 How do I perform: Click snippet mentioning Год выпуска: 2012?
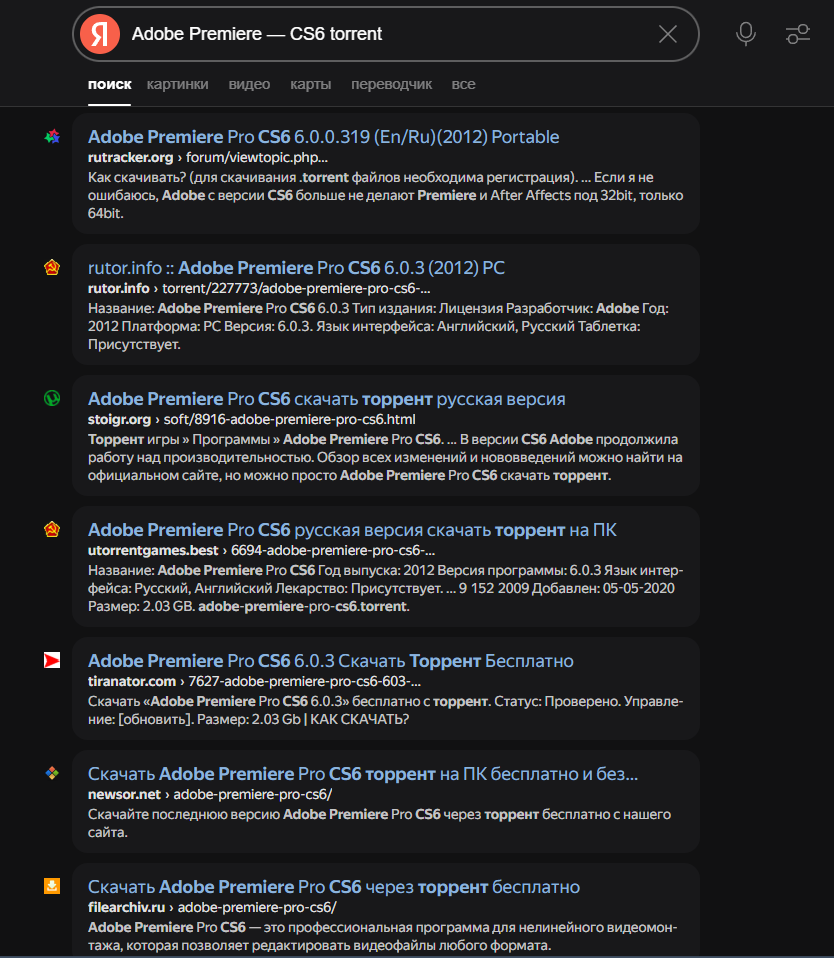point(386,588)
